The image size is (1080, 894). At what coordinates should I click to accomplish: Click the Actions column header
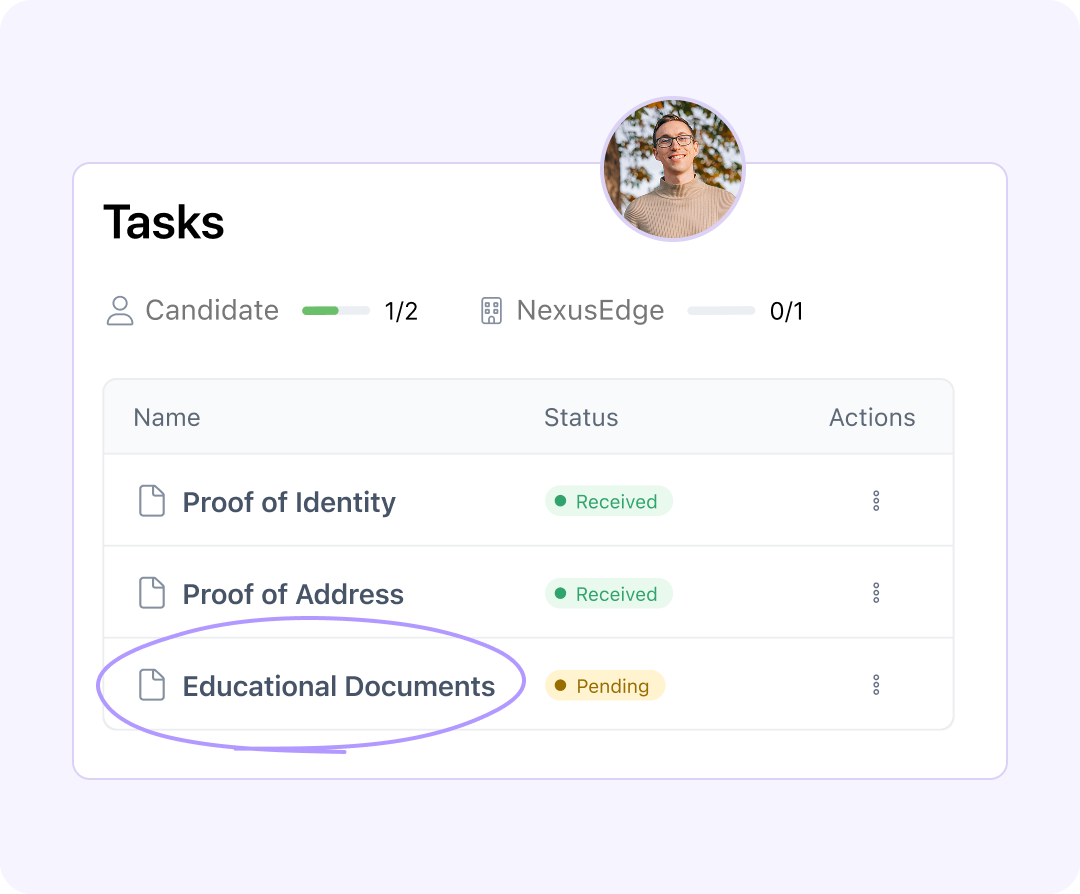[x=872, y=417]
